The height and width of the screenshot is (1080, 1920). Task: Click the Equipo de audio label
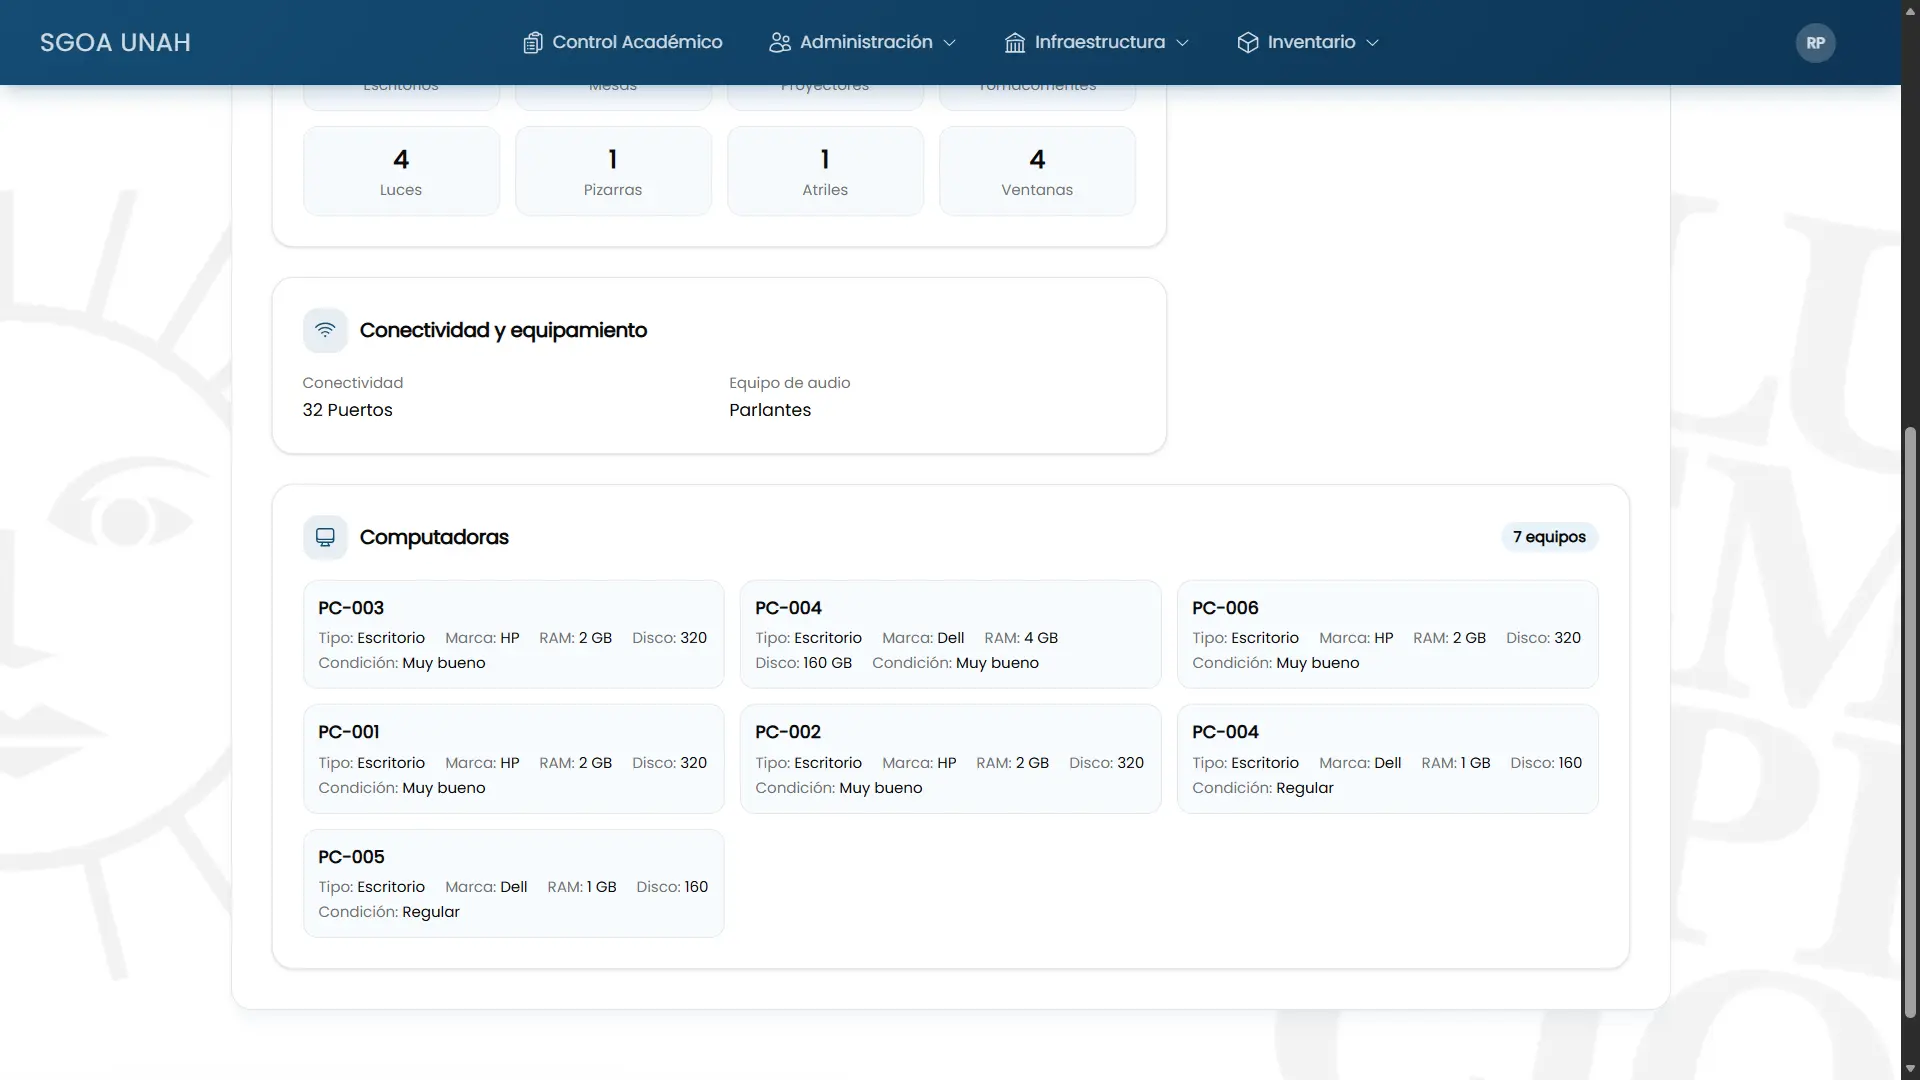click(790, 383)
